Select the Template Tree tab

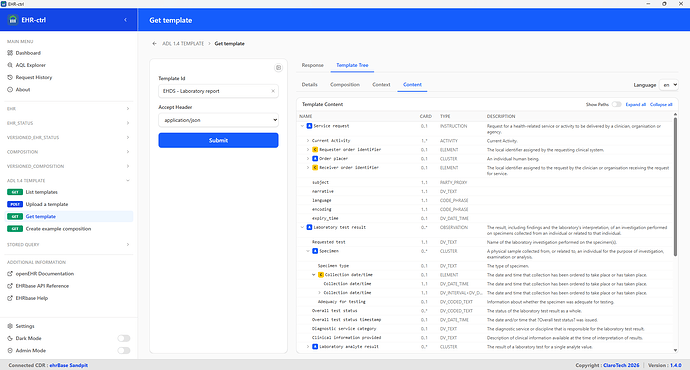352,65
